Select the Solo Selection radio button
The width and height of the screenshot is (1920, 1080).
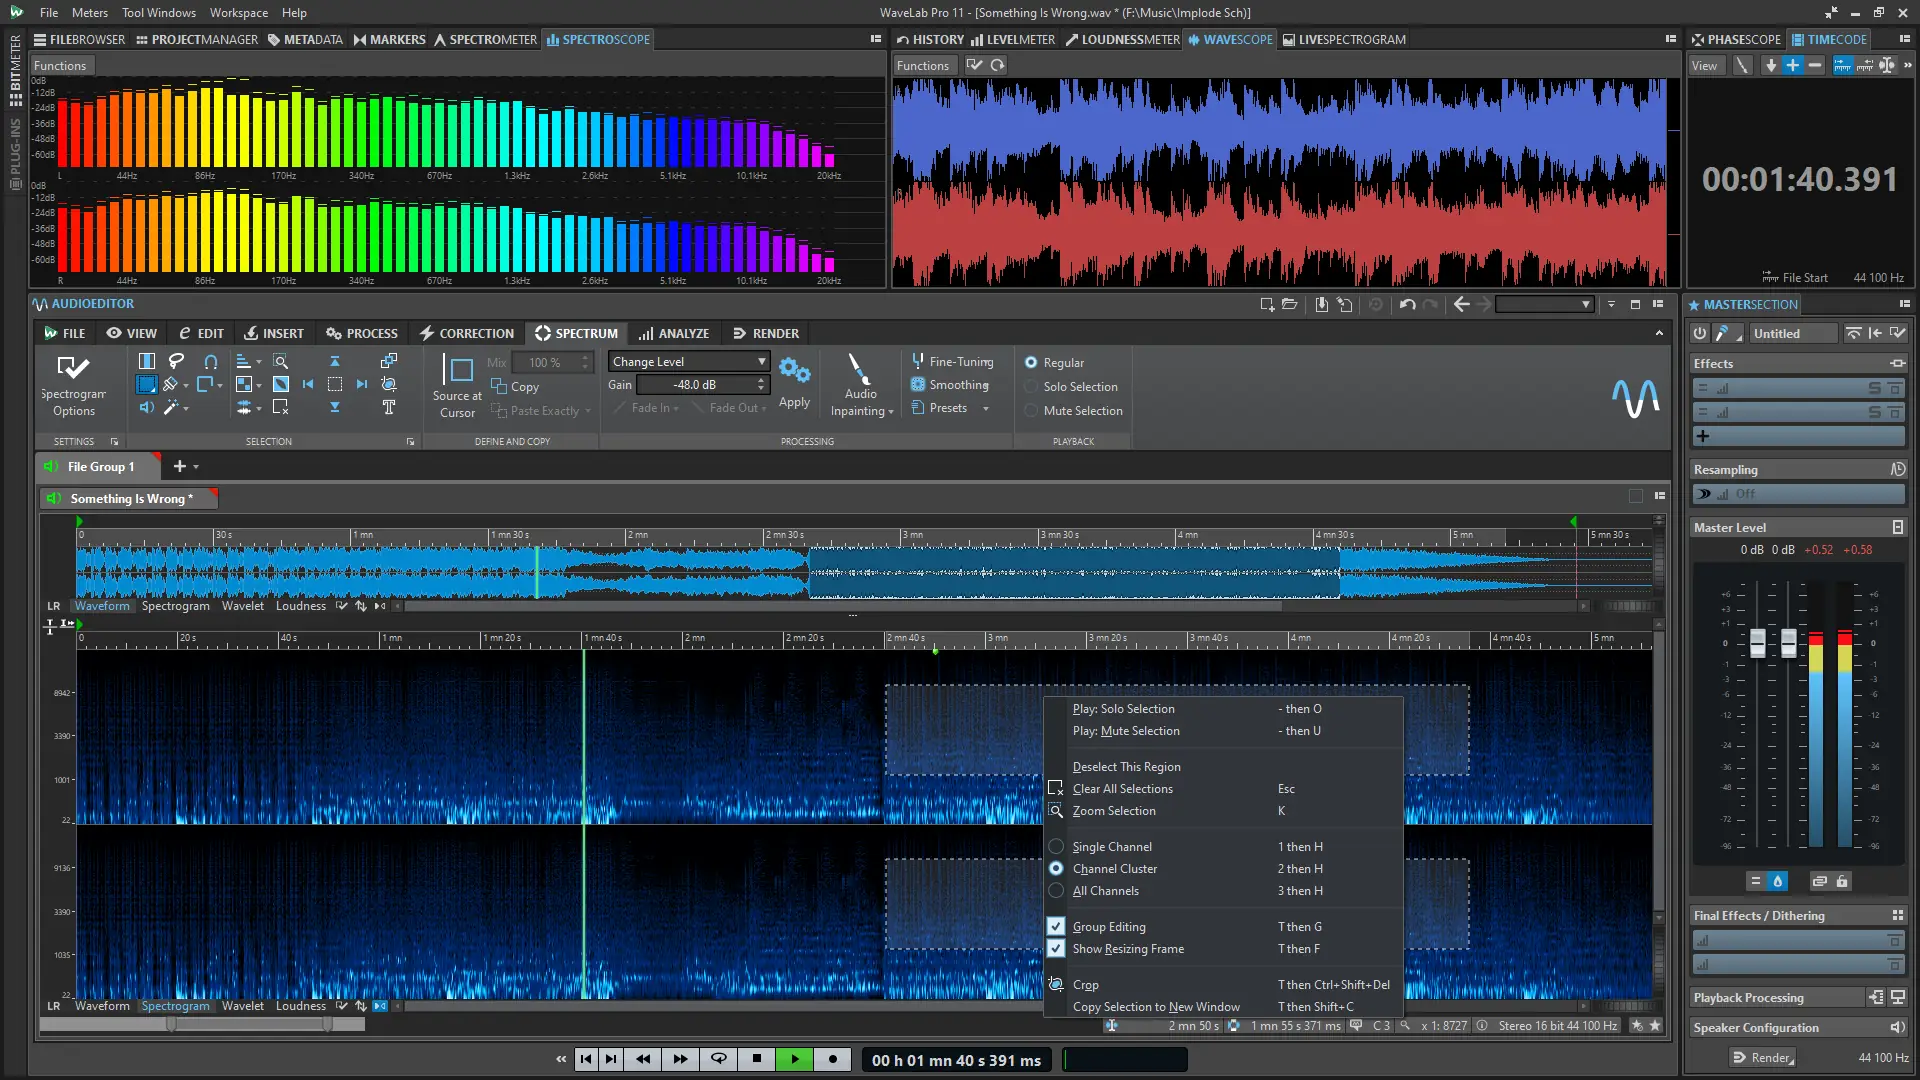(x=1031, y=386)
